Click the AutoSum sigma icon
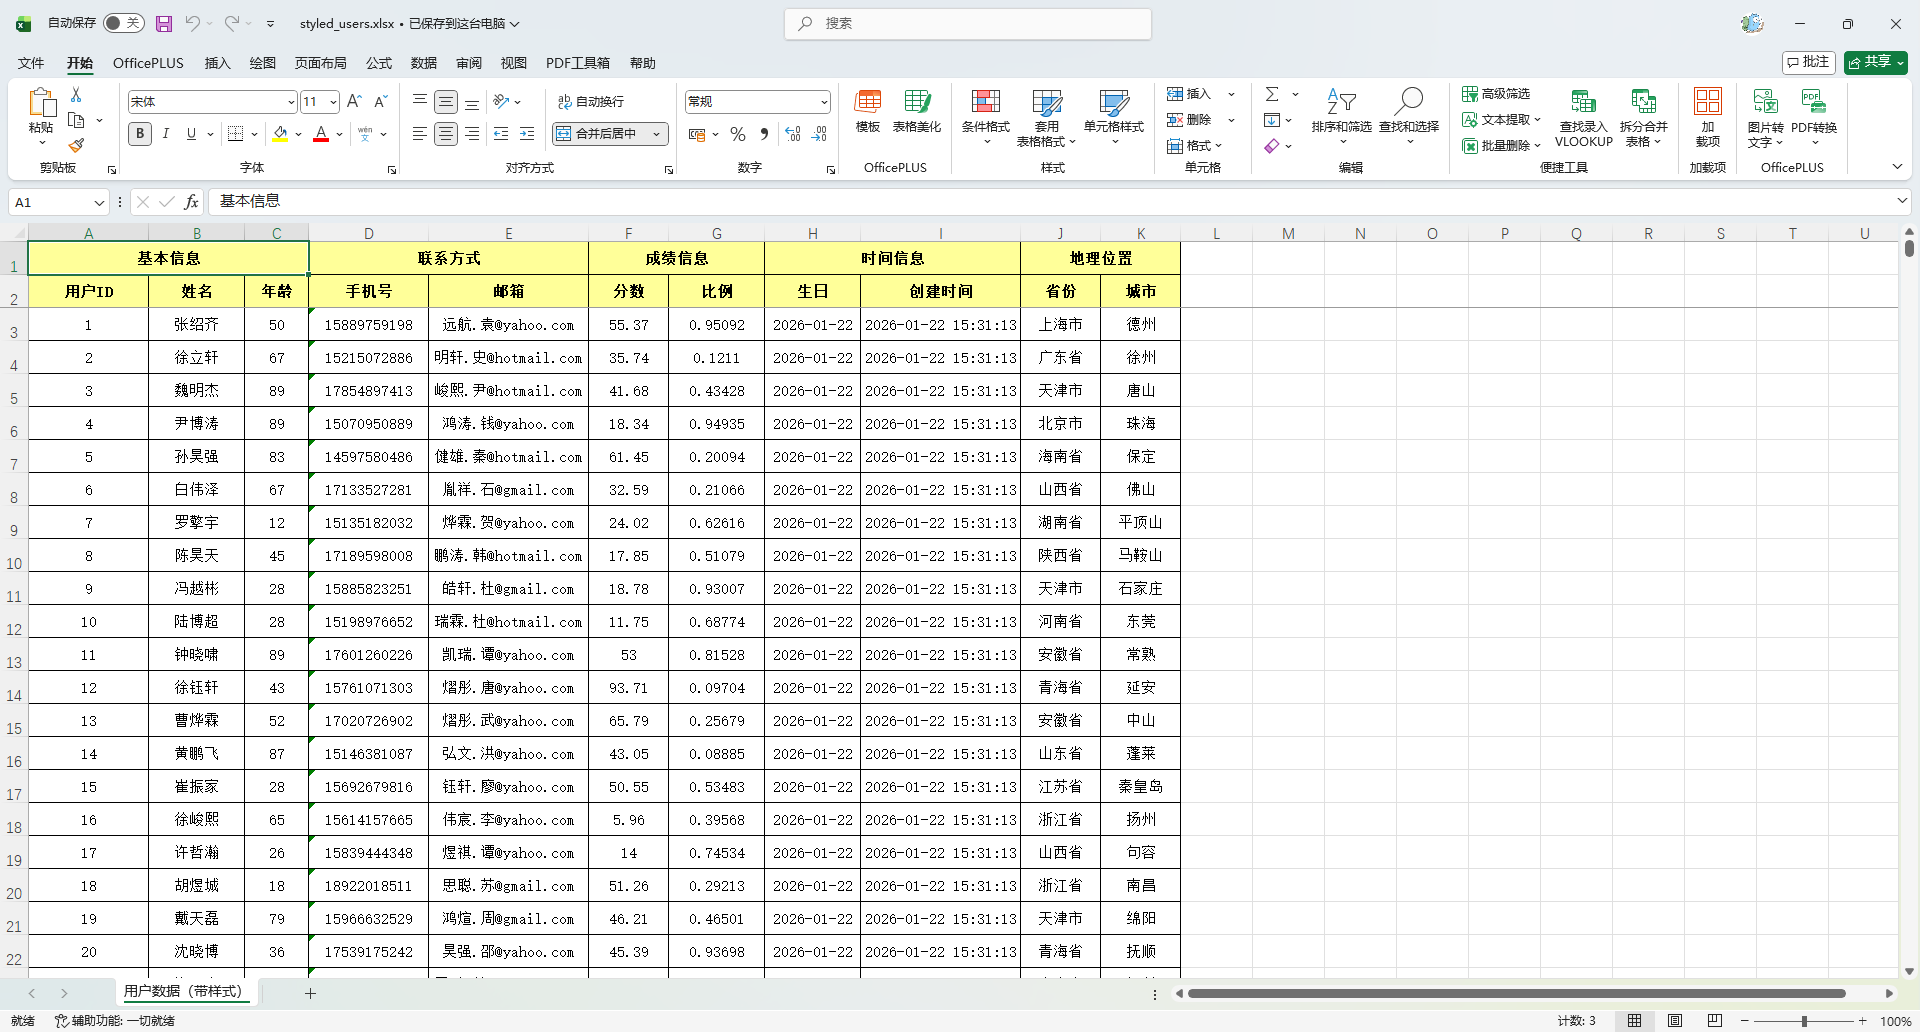1920x1032 pixels. click(x=1272, y=94)
